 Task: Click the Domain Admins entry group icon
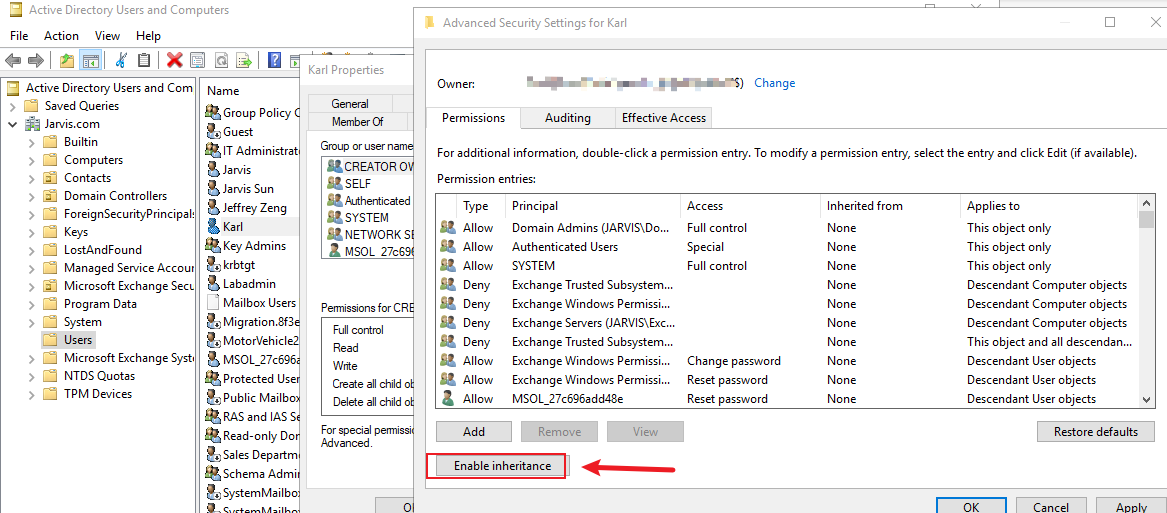(447, 227)
